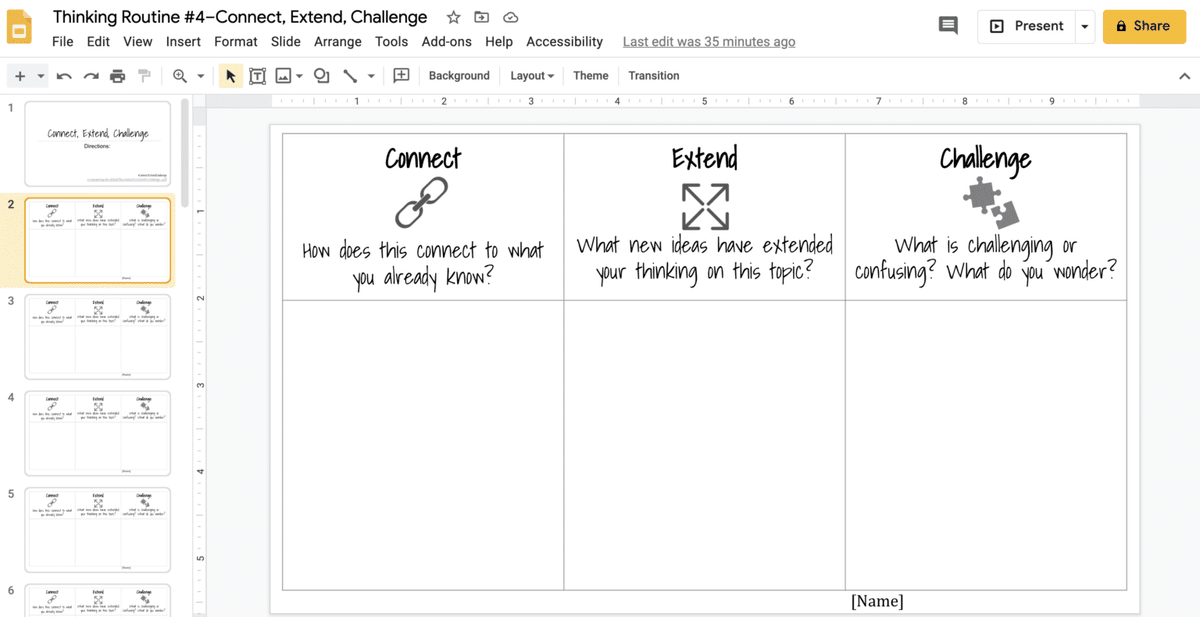
Task: Click the Transition button
Action: coord(654,76)
